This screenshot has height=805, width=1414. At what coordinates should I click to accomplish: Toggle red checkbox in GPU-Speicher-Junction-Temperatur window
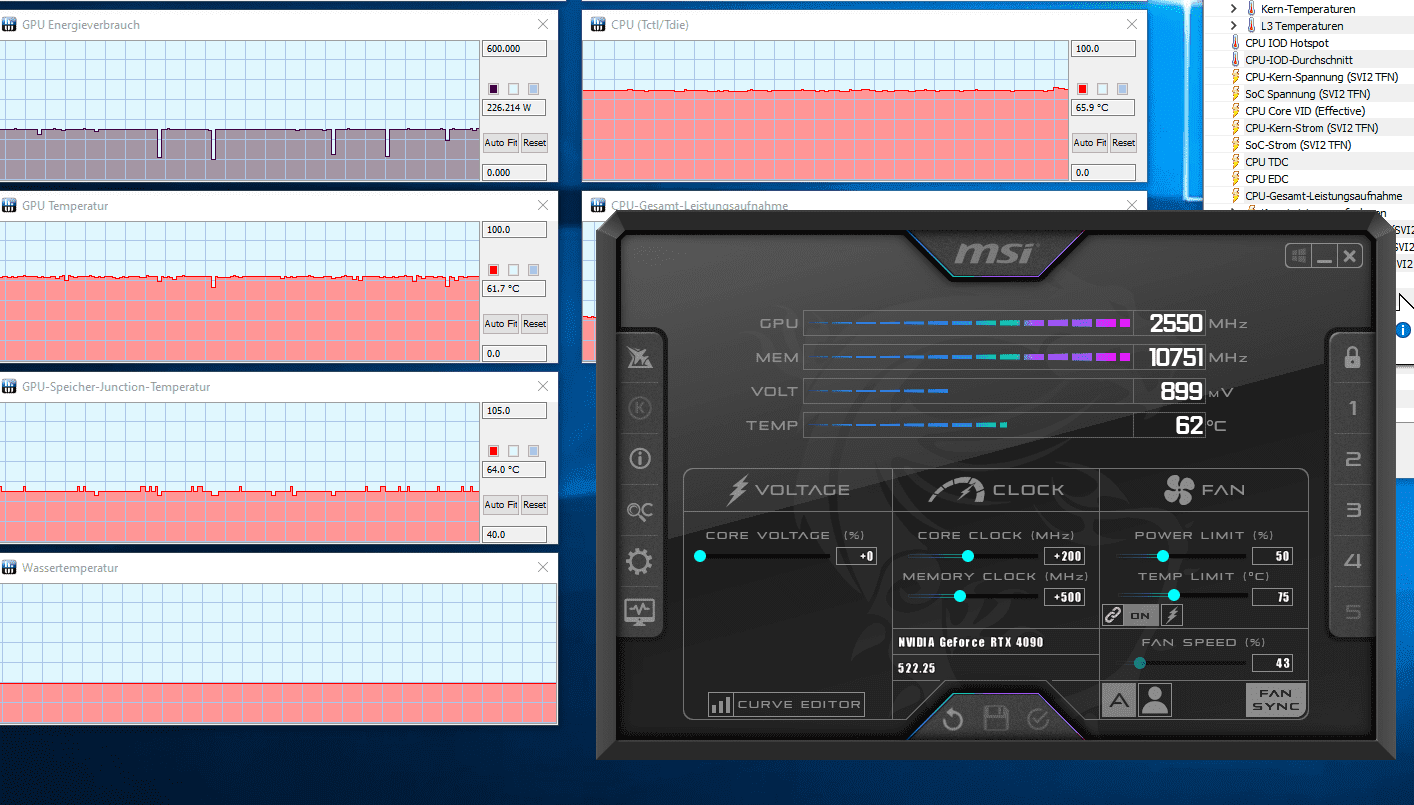pos(493,451)
